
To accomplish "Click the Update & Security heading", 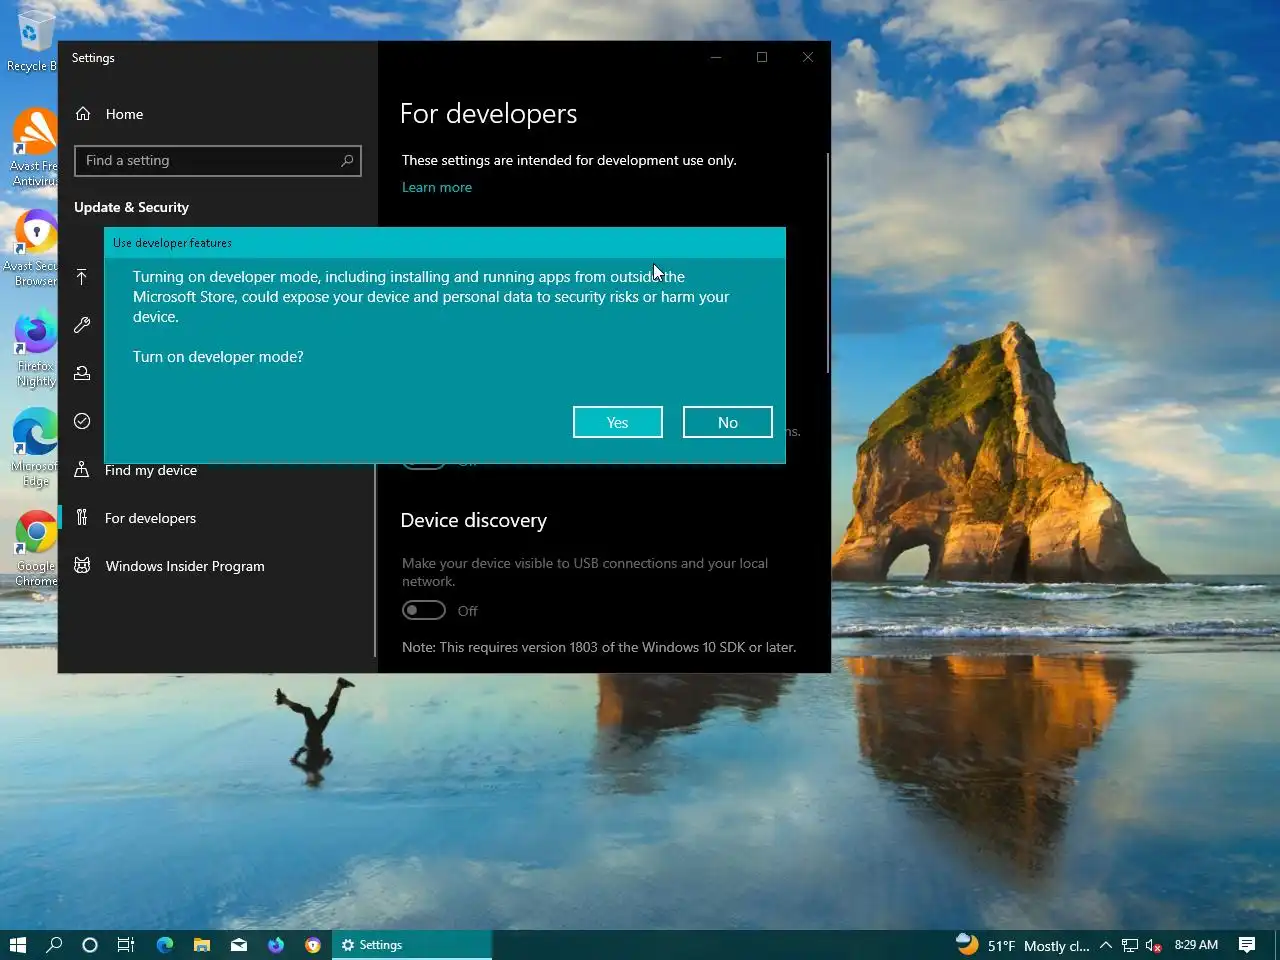I will (131, 207).
